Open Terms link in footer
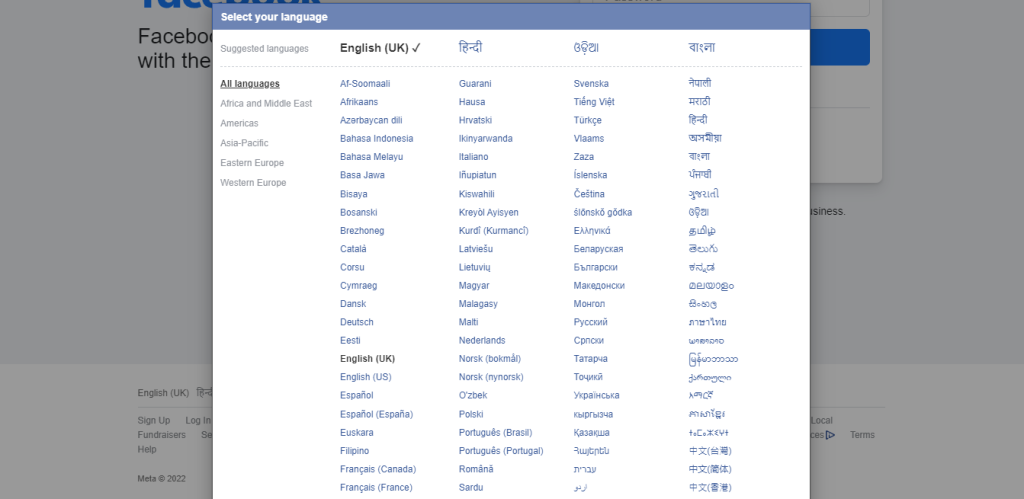The width and height of the screenshot is (1024, 499). [862, 435]
